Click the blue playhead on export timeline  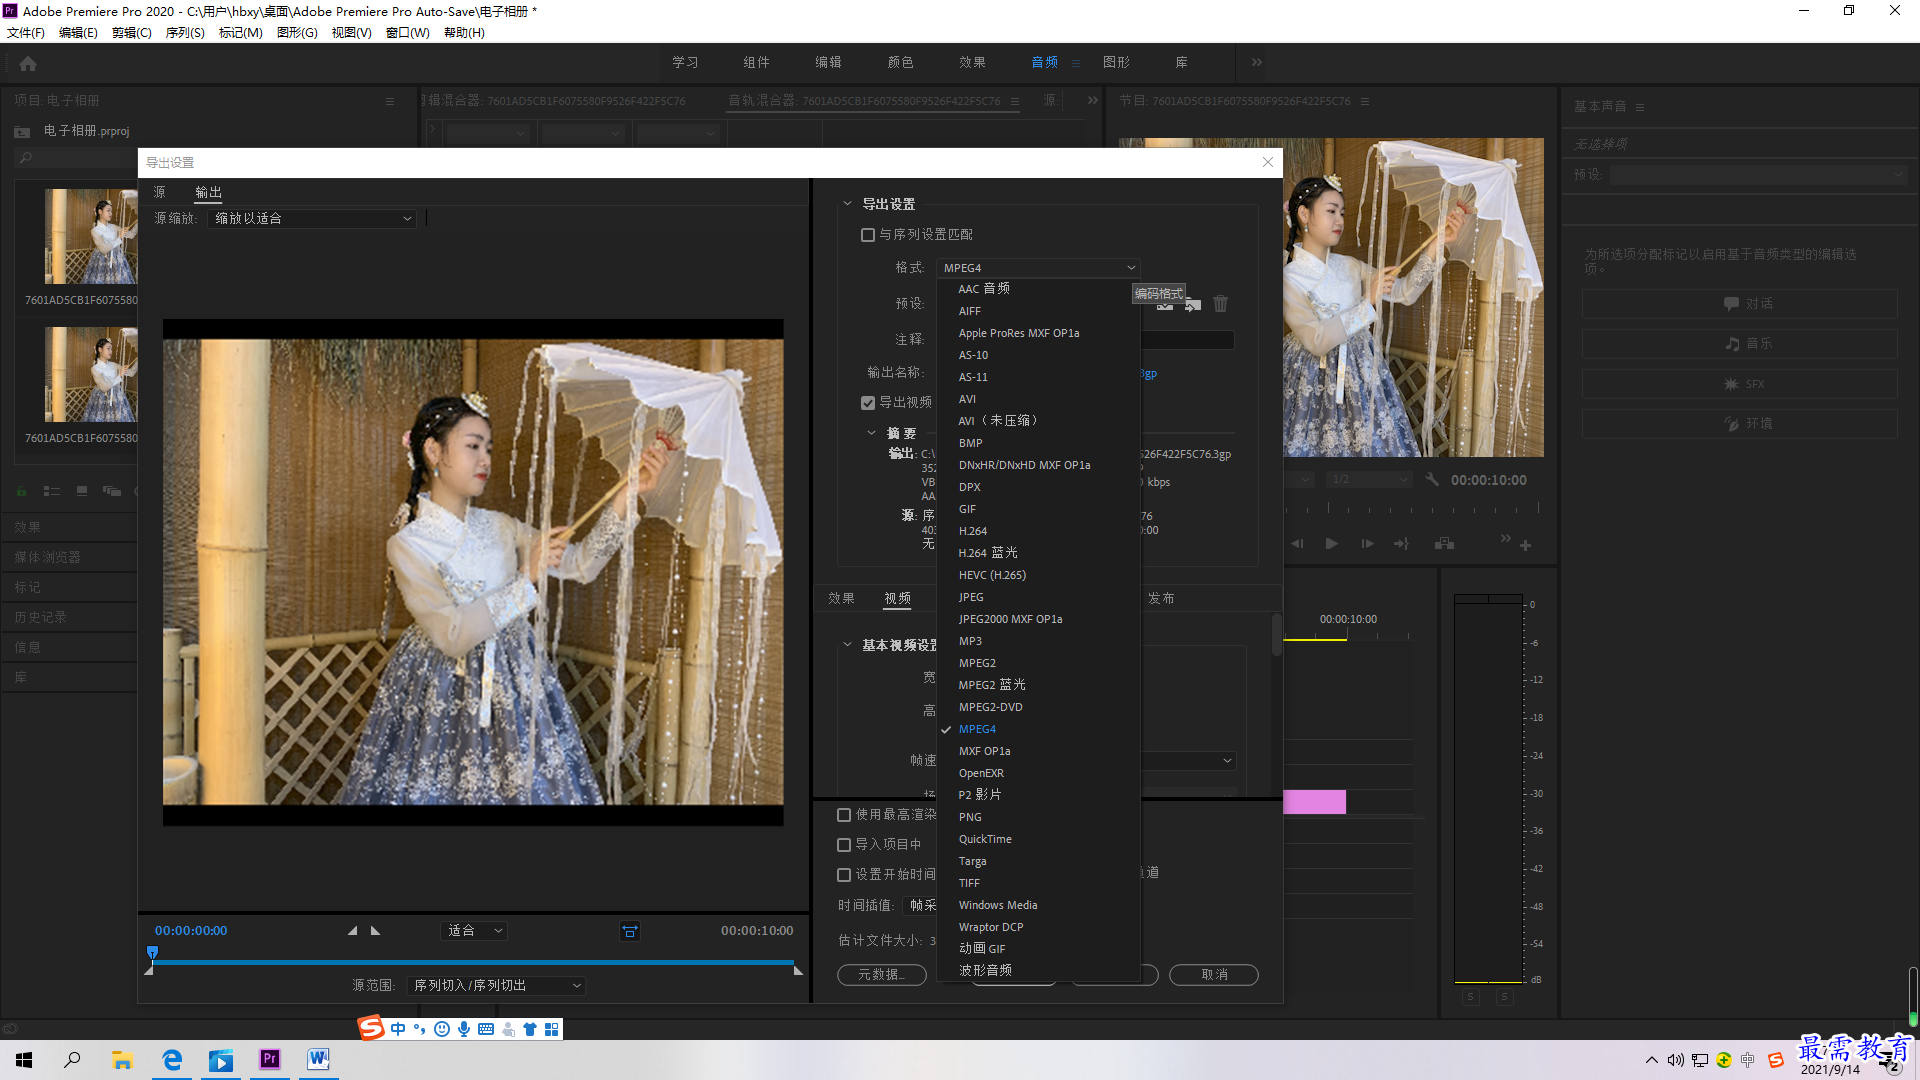(152, 952)
